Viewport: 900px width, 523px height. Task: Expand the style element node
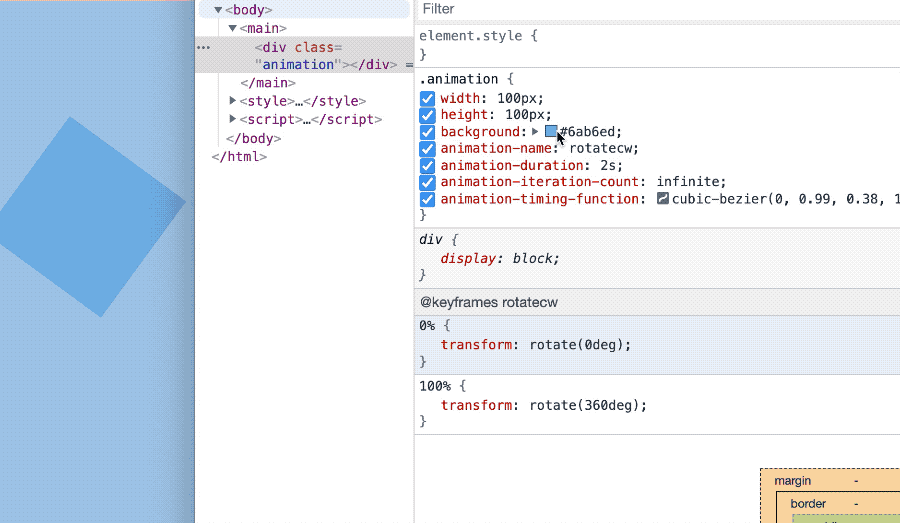coord(232,101)
